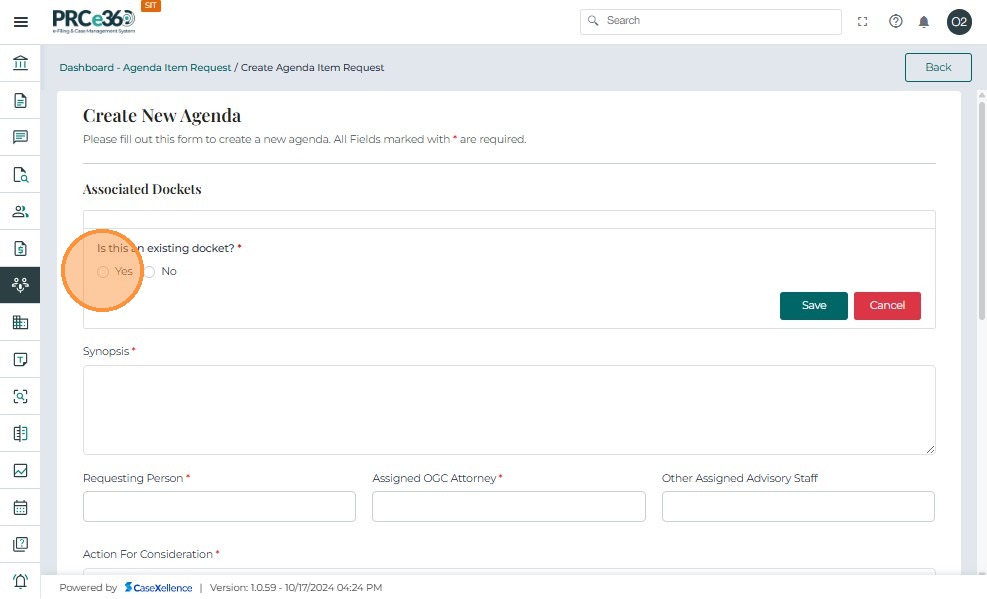Open the document search sidebar icon

coord(20,174)
